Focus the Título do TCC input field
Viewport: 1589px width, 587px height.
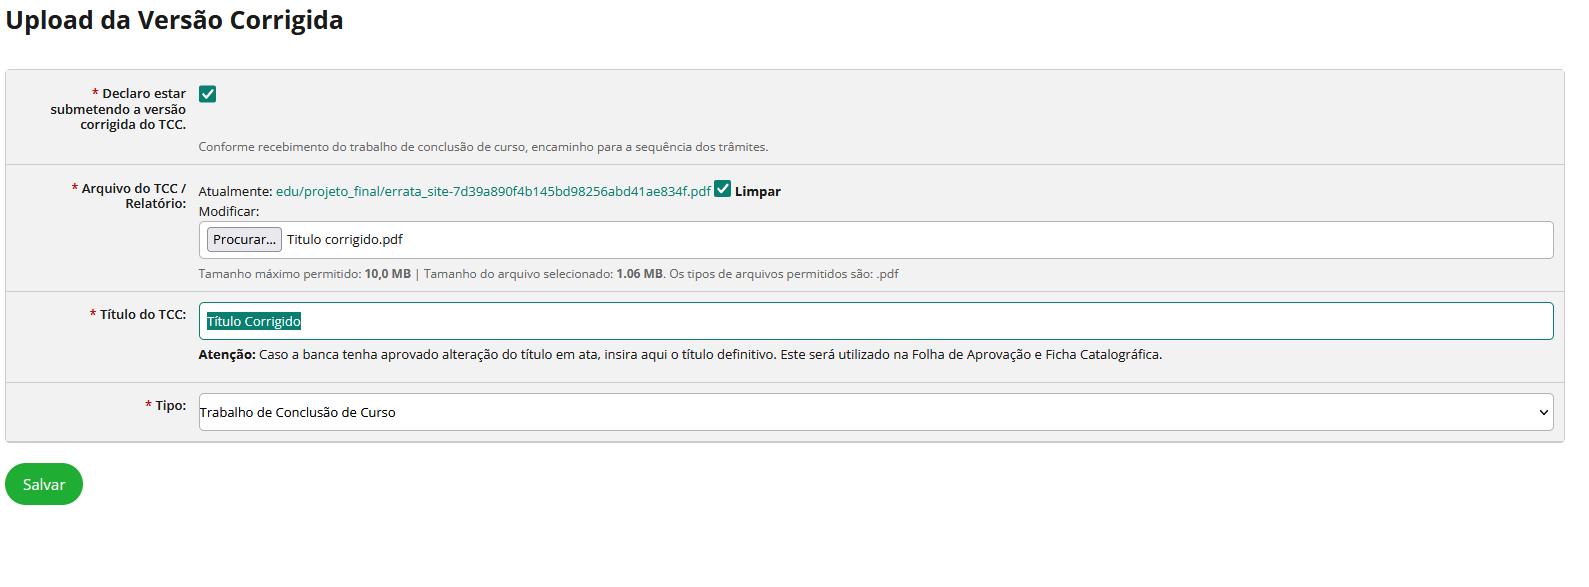coord(875,321)
